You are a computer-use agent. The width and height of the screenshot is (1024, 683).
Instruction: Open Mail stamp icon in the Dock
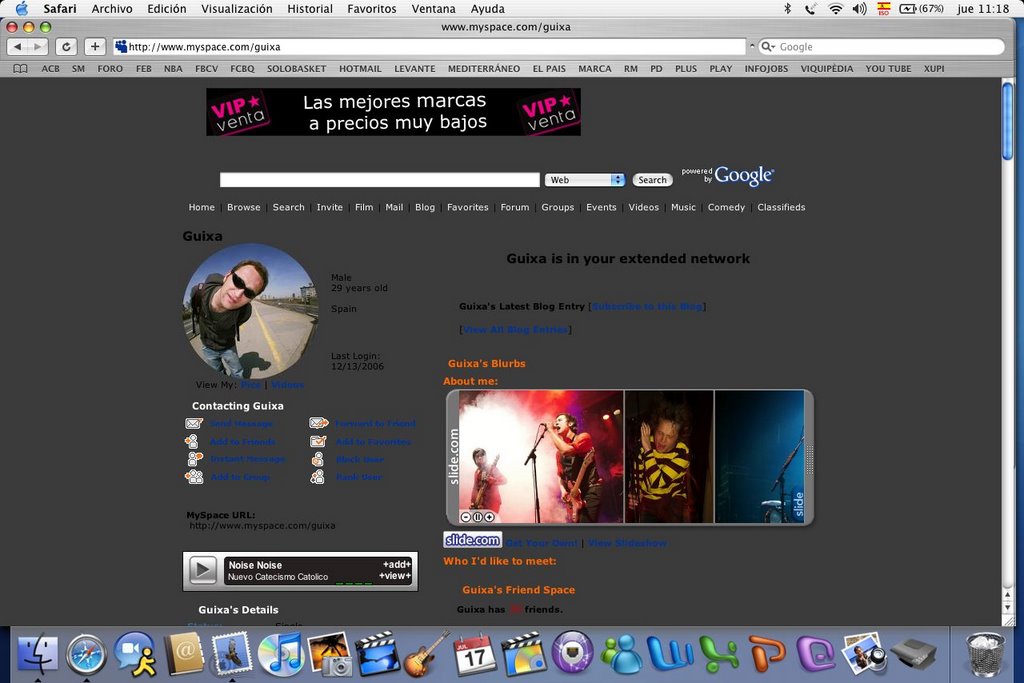[x=232, y=654]
